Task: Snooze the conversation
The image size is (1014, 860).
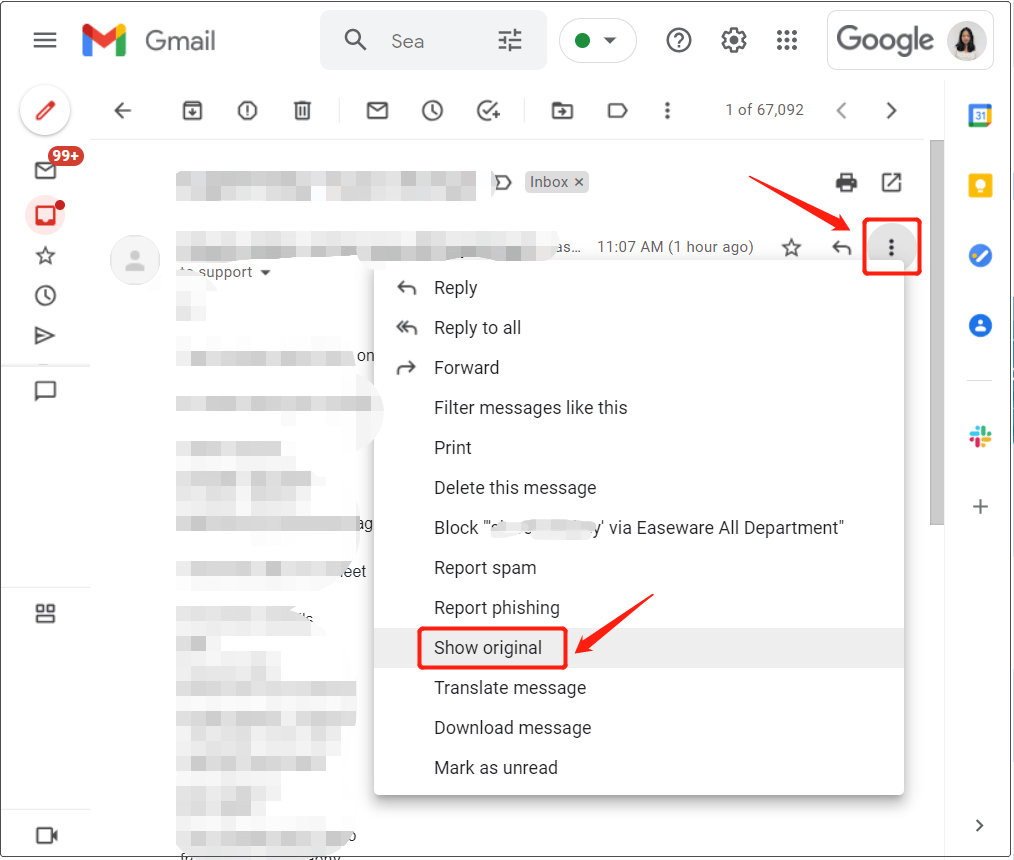Action: pyautogui.click(x=433, y=111)
